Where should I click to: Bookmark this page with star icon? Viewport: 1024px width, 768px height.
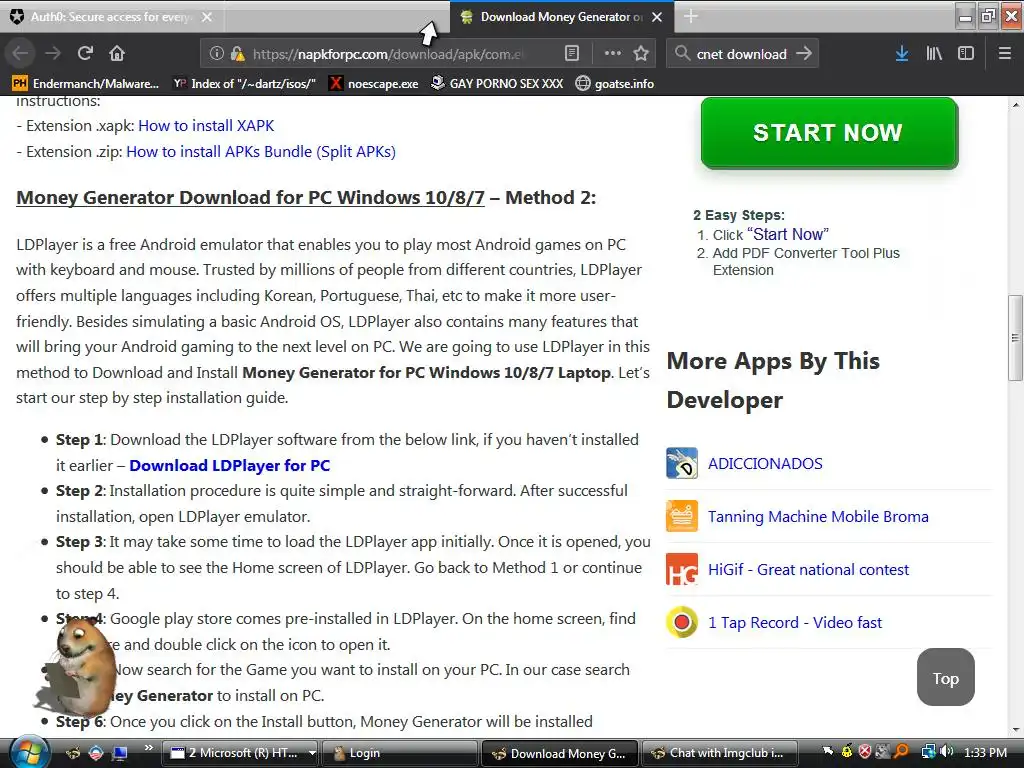(x=641, y=54)
